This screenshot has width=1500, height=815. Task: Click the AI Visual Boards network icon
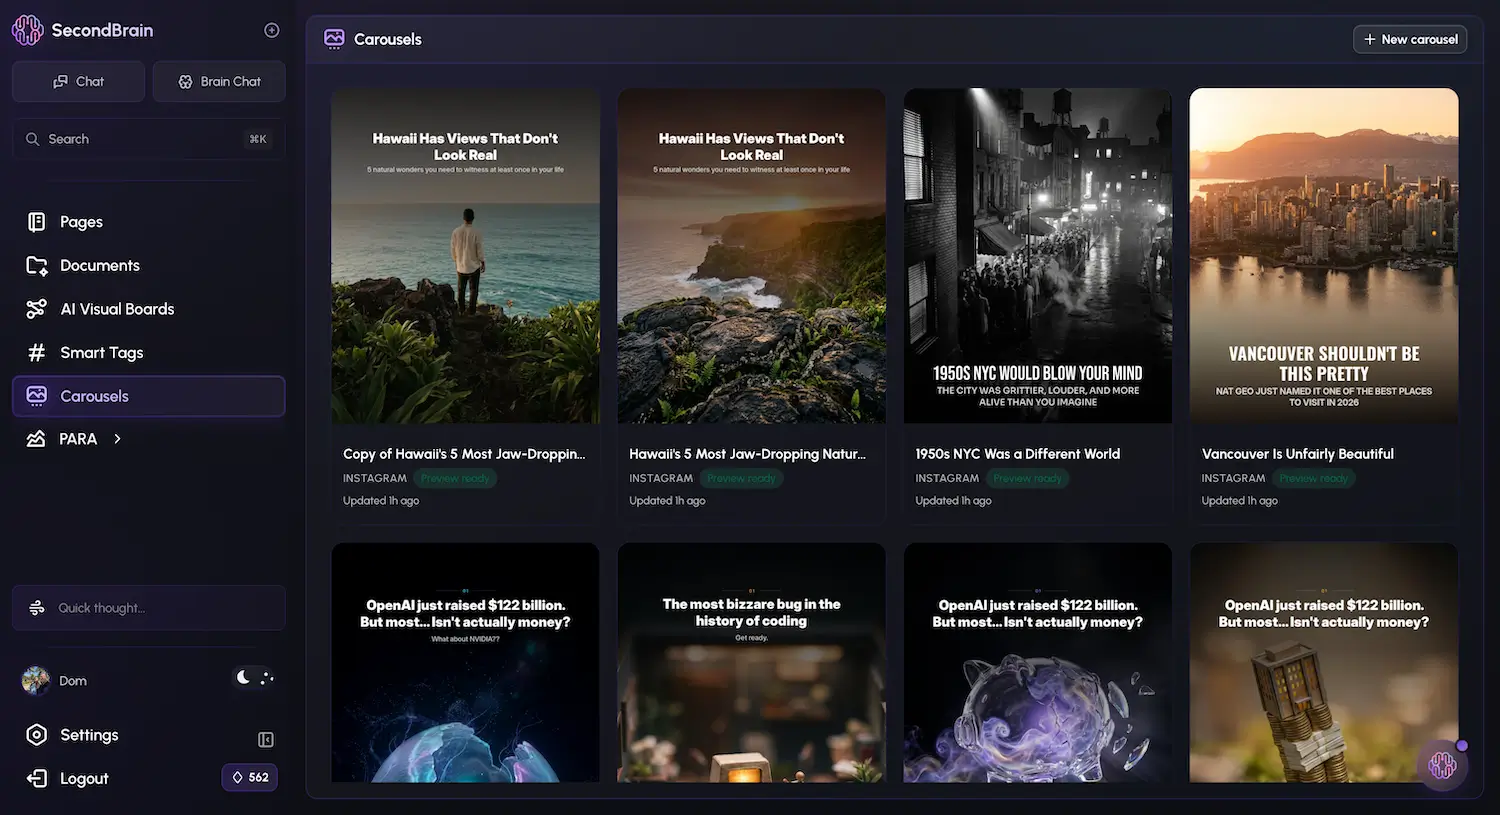(x=35, y=308)
